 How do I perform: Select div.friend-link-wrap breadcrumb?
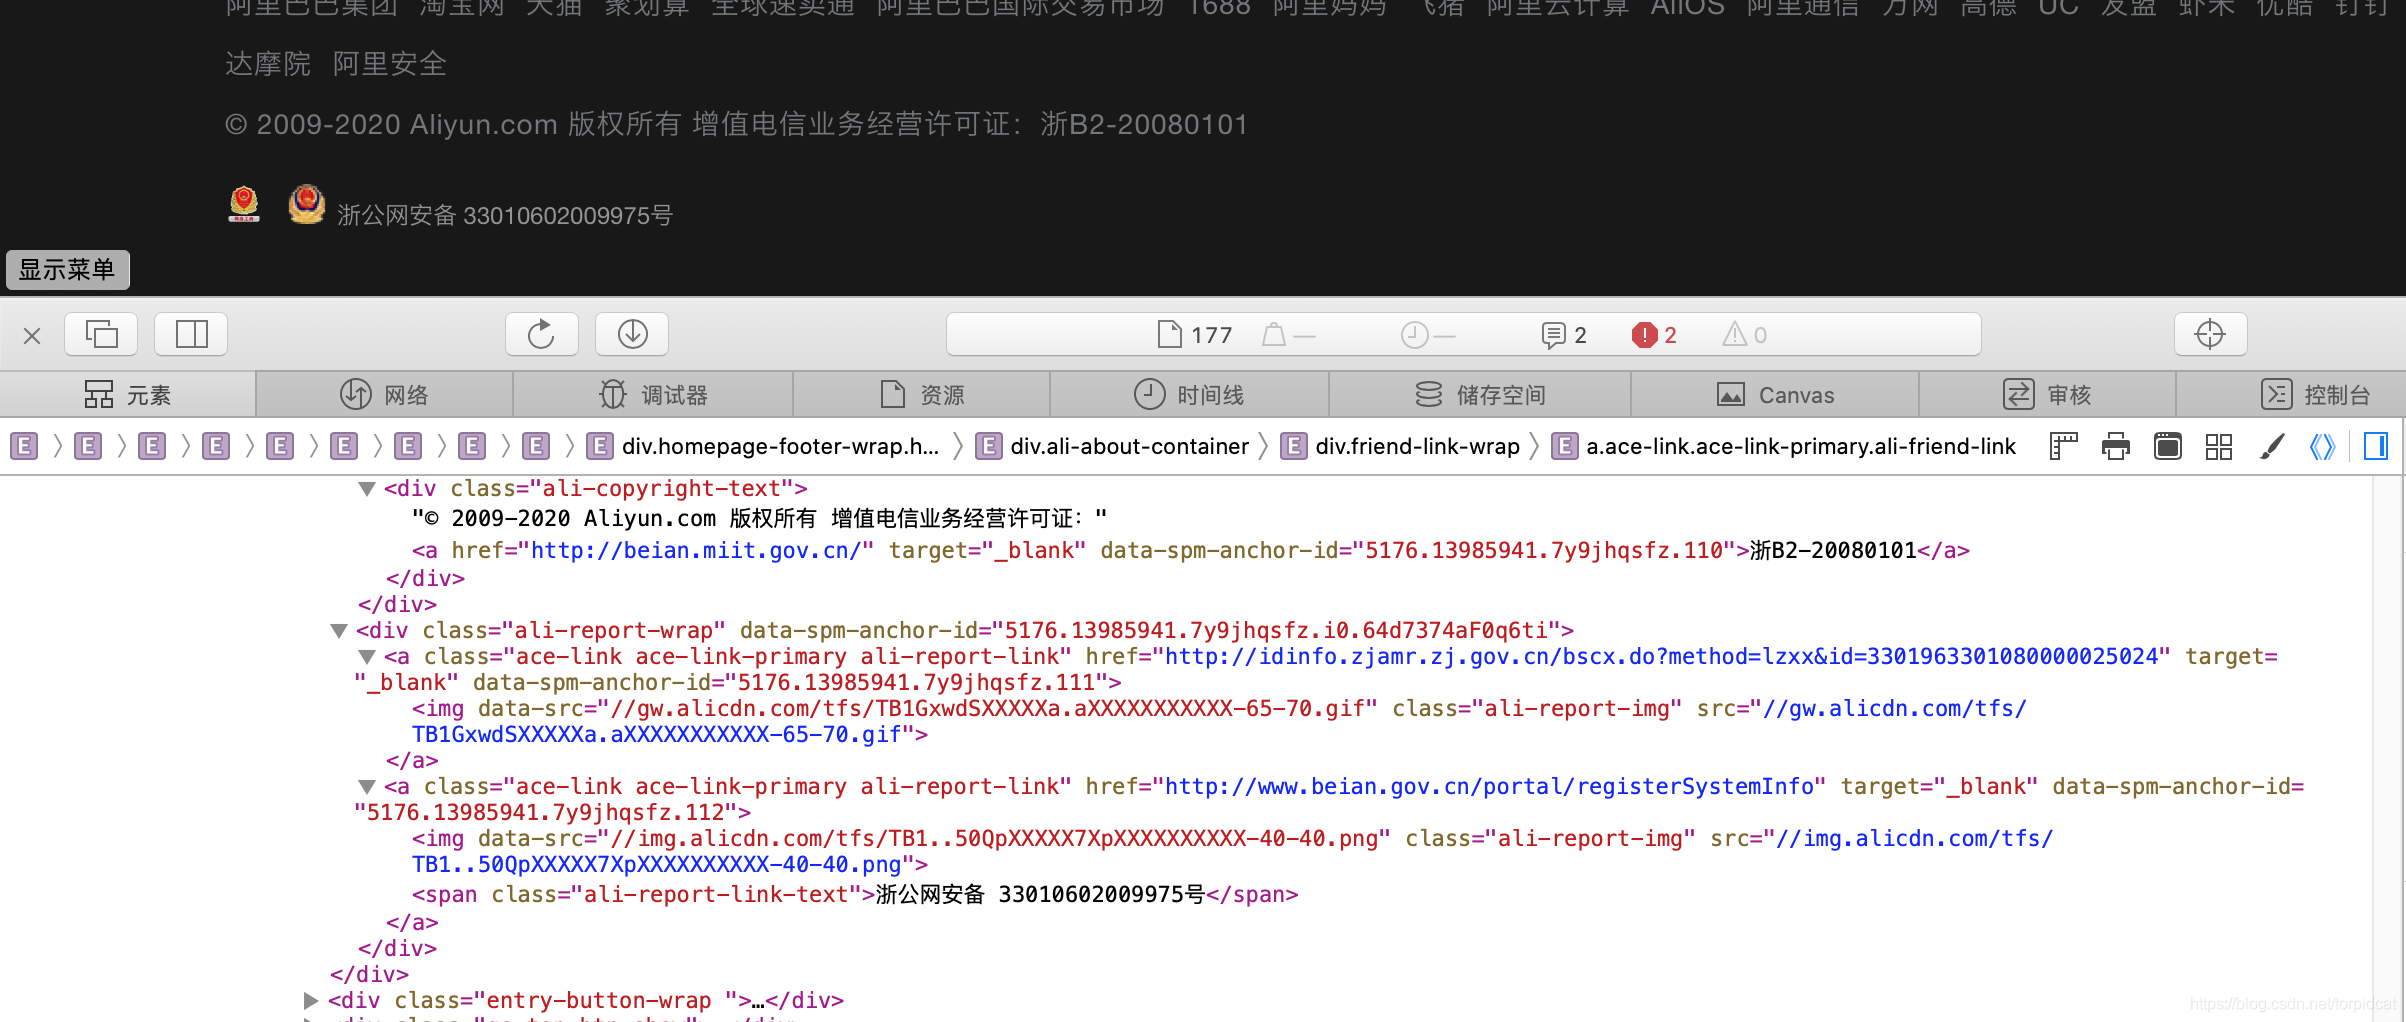pyautogui.click(x=1401, y=446)
